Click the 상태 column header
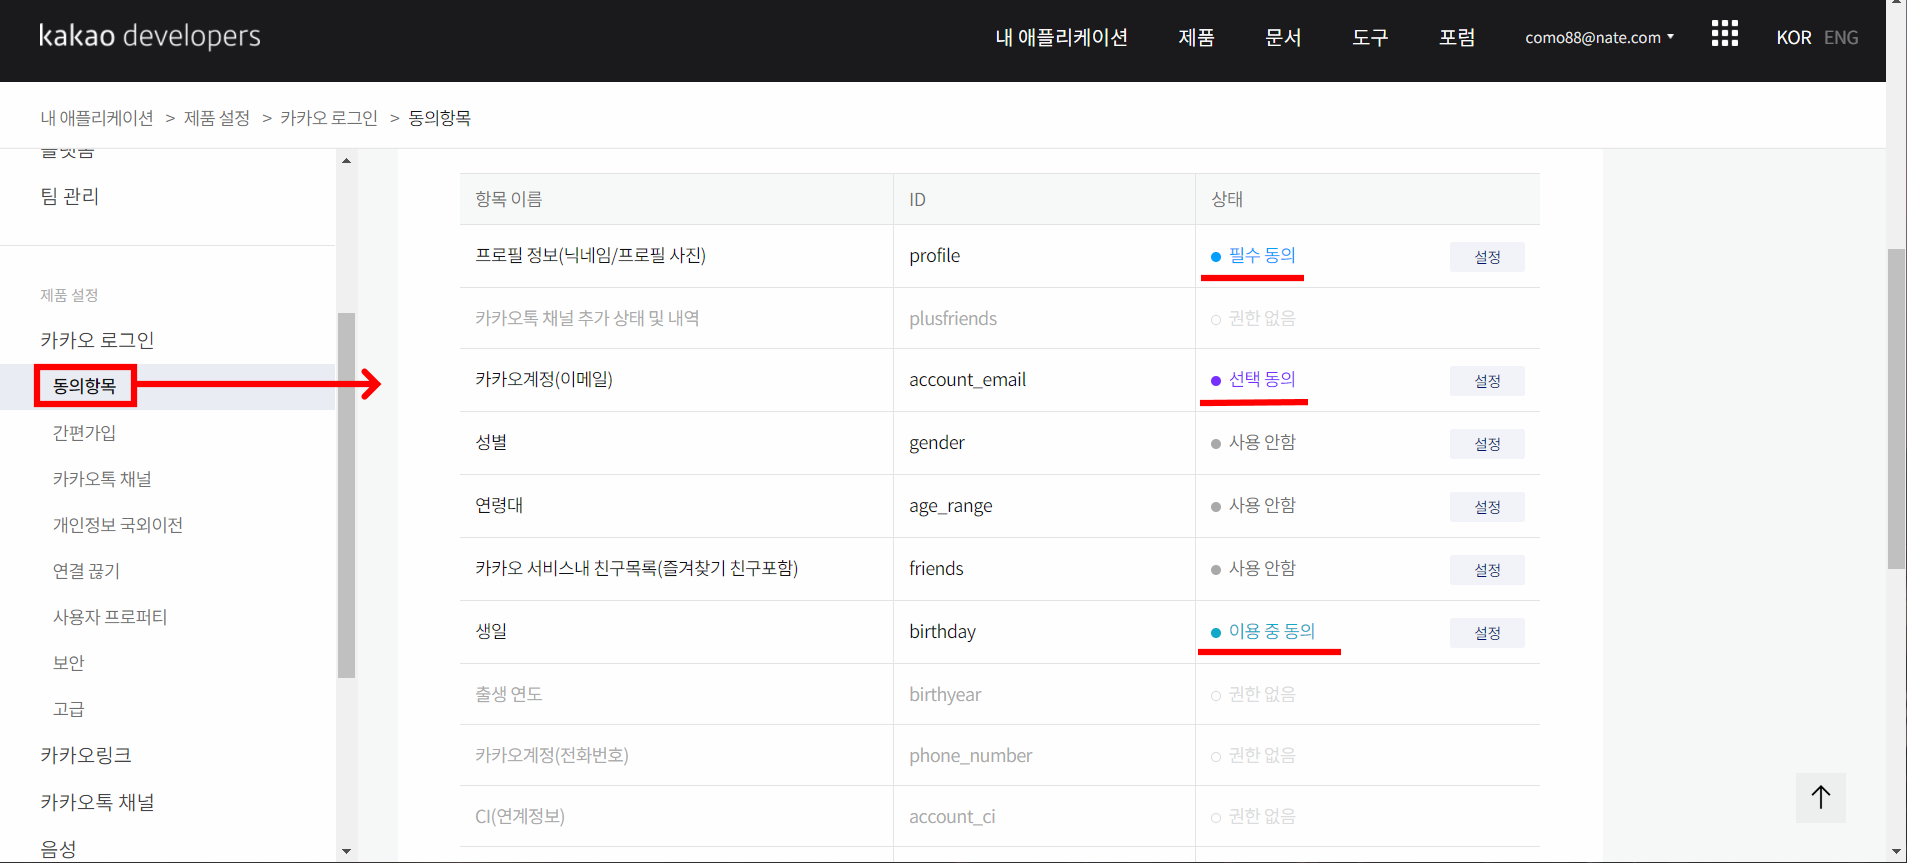The width and height of the screenshot is (1907, 863). (x=1227, y=199)
